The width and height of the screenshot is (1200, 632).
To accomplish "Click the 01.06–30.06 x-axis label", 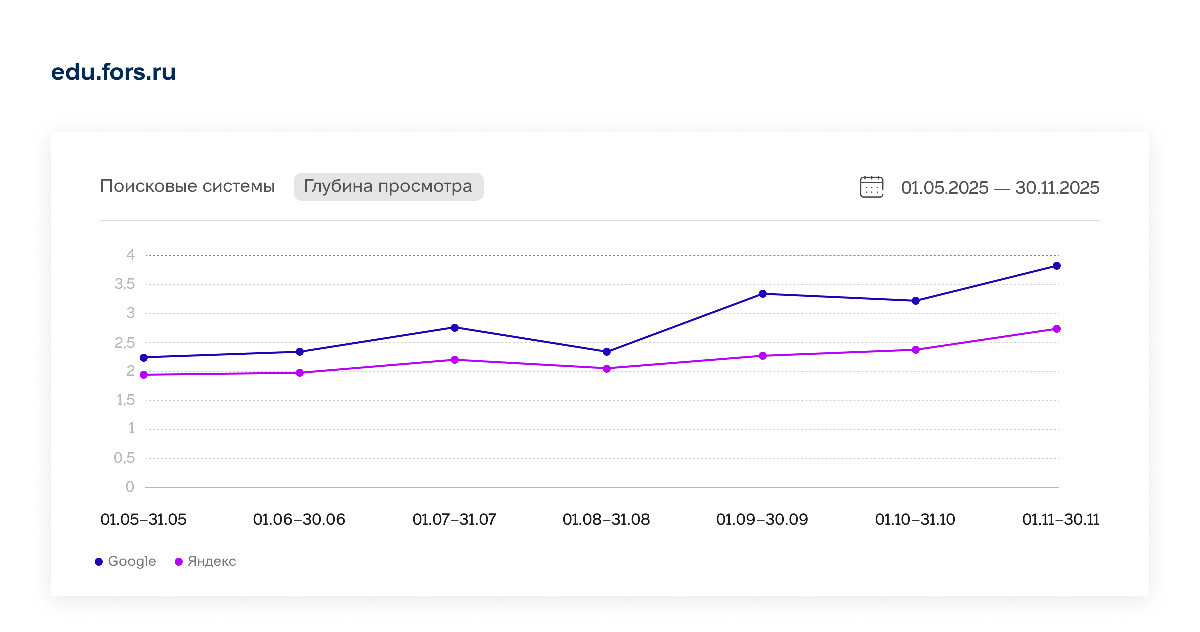I will click(x=299, y=520).
